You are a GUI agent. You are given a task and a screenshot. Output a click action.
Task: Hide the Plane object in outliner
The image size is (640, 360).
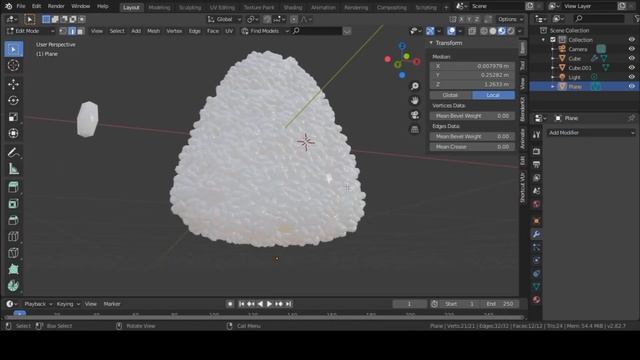[x=631, y=87]
